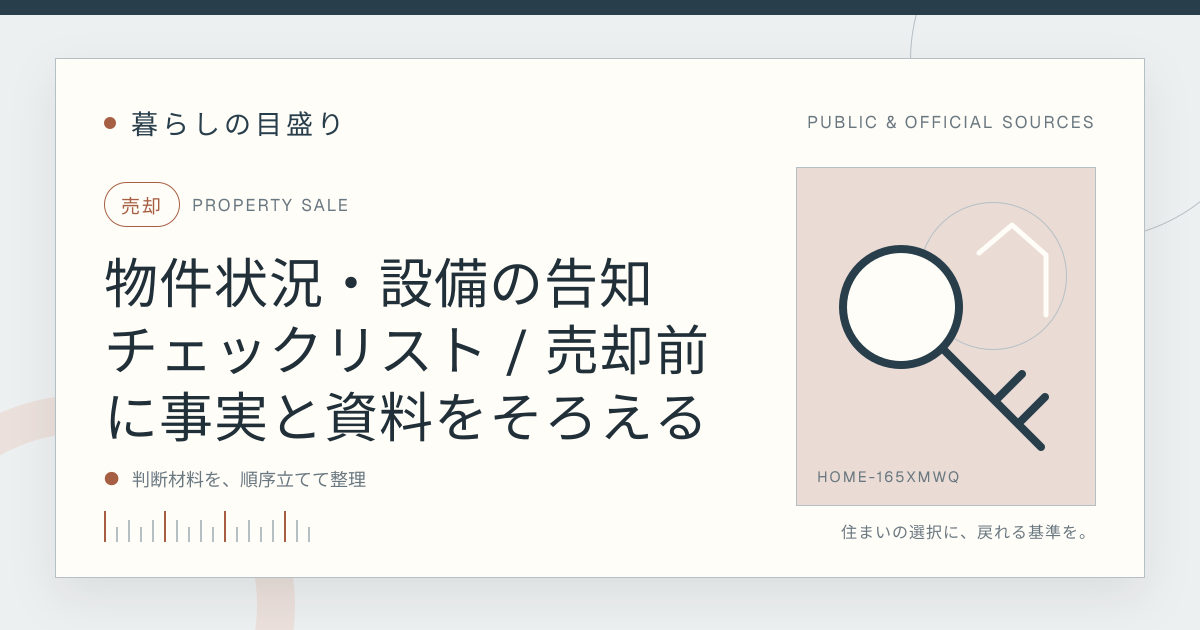Select the 売却 category pill
This screenshot has width=1200, height=630.
[142, 205]
